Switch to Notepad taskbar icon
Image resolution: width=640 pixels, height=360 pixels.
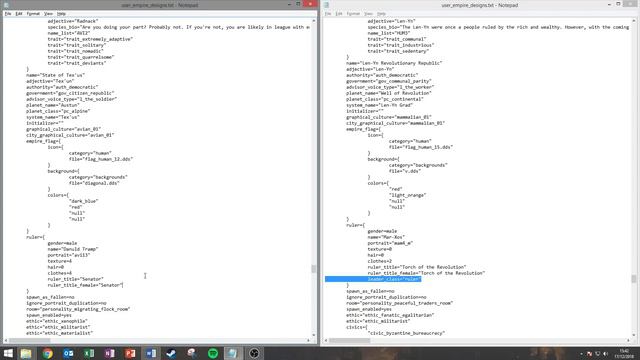click(x=233, y=353)
